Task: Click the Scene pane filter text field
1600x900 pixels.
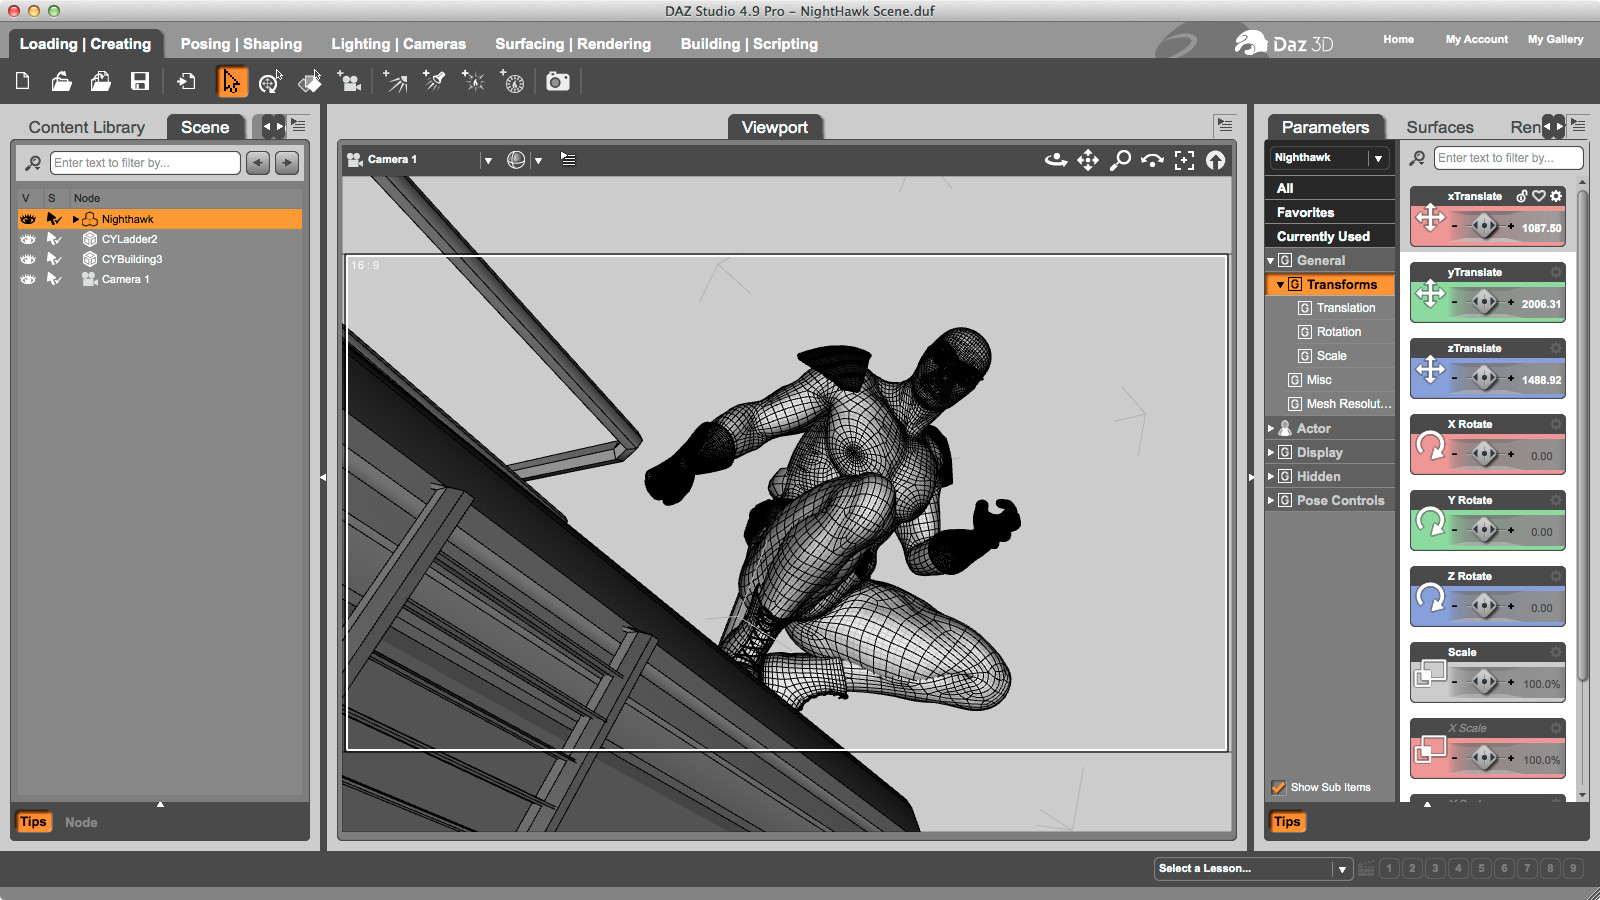Action: (x=145, y=163)
